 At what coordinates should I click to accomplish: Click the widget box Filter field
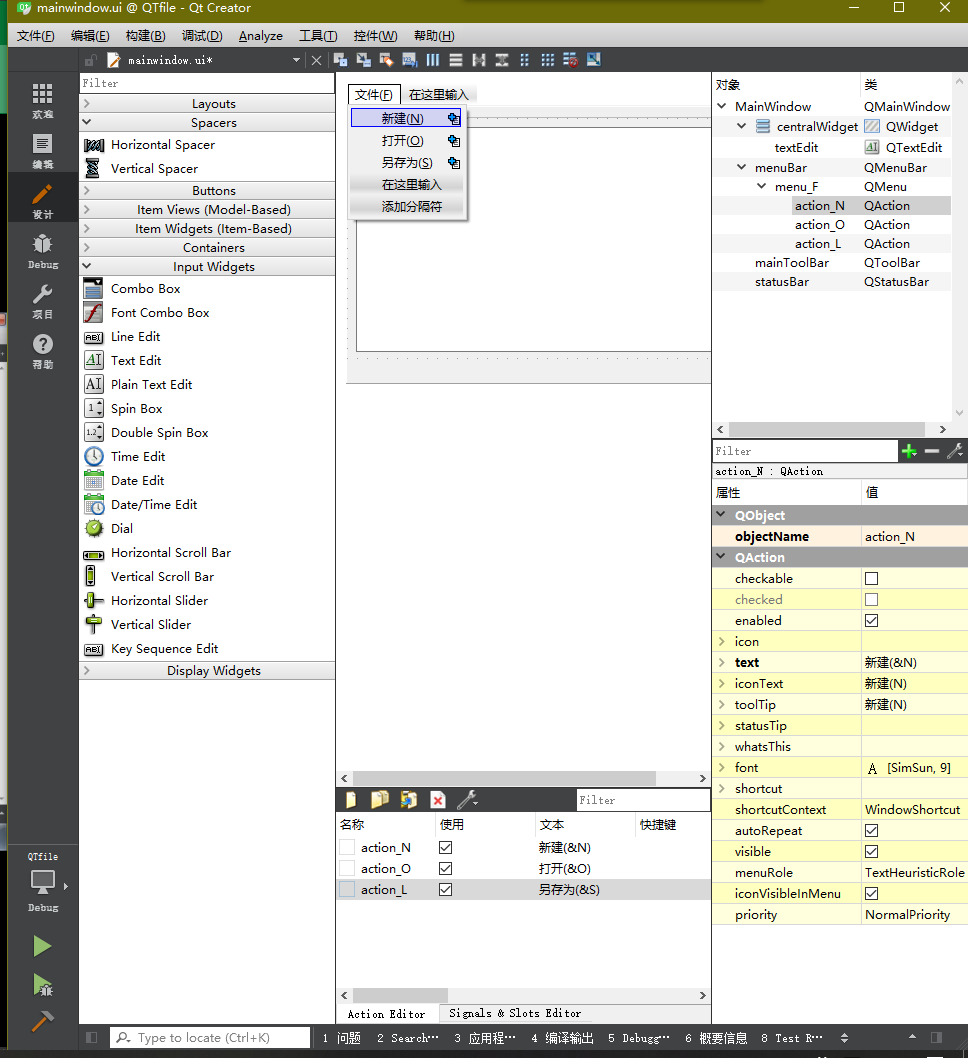(x=207, y=83)
